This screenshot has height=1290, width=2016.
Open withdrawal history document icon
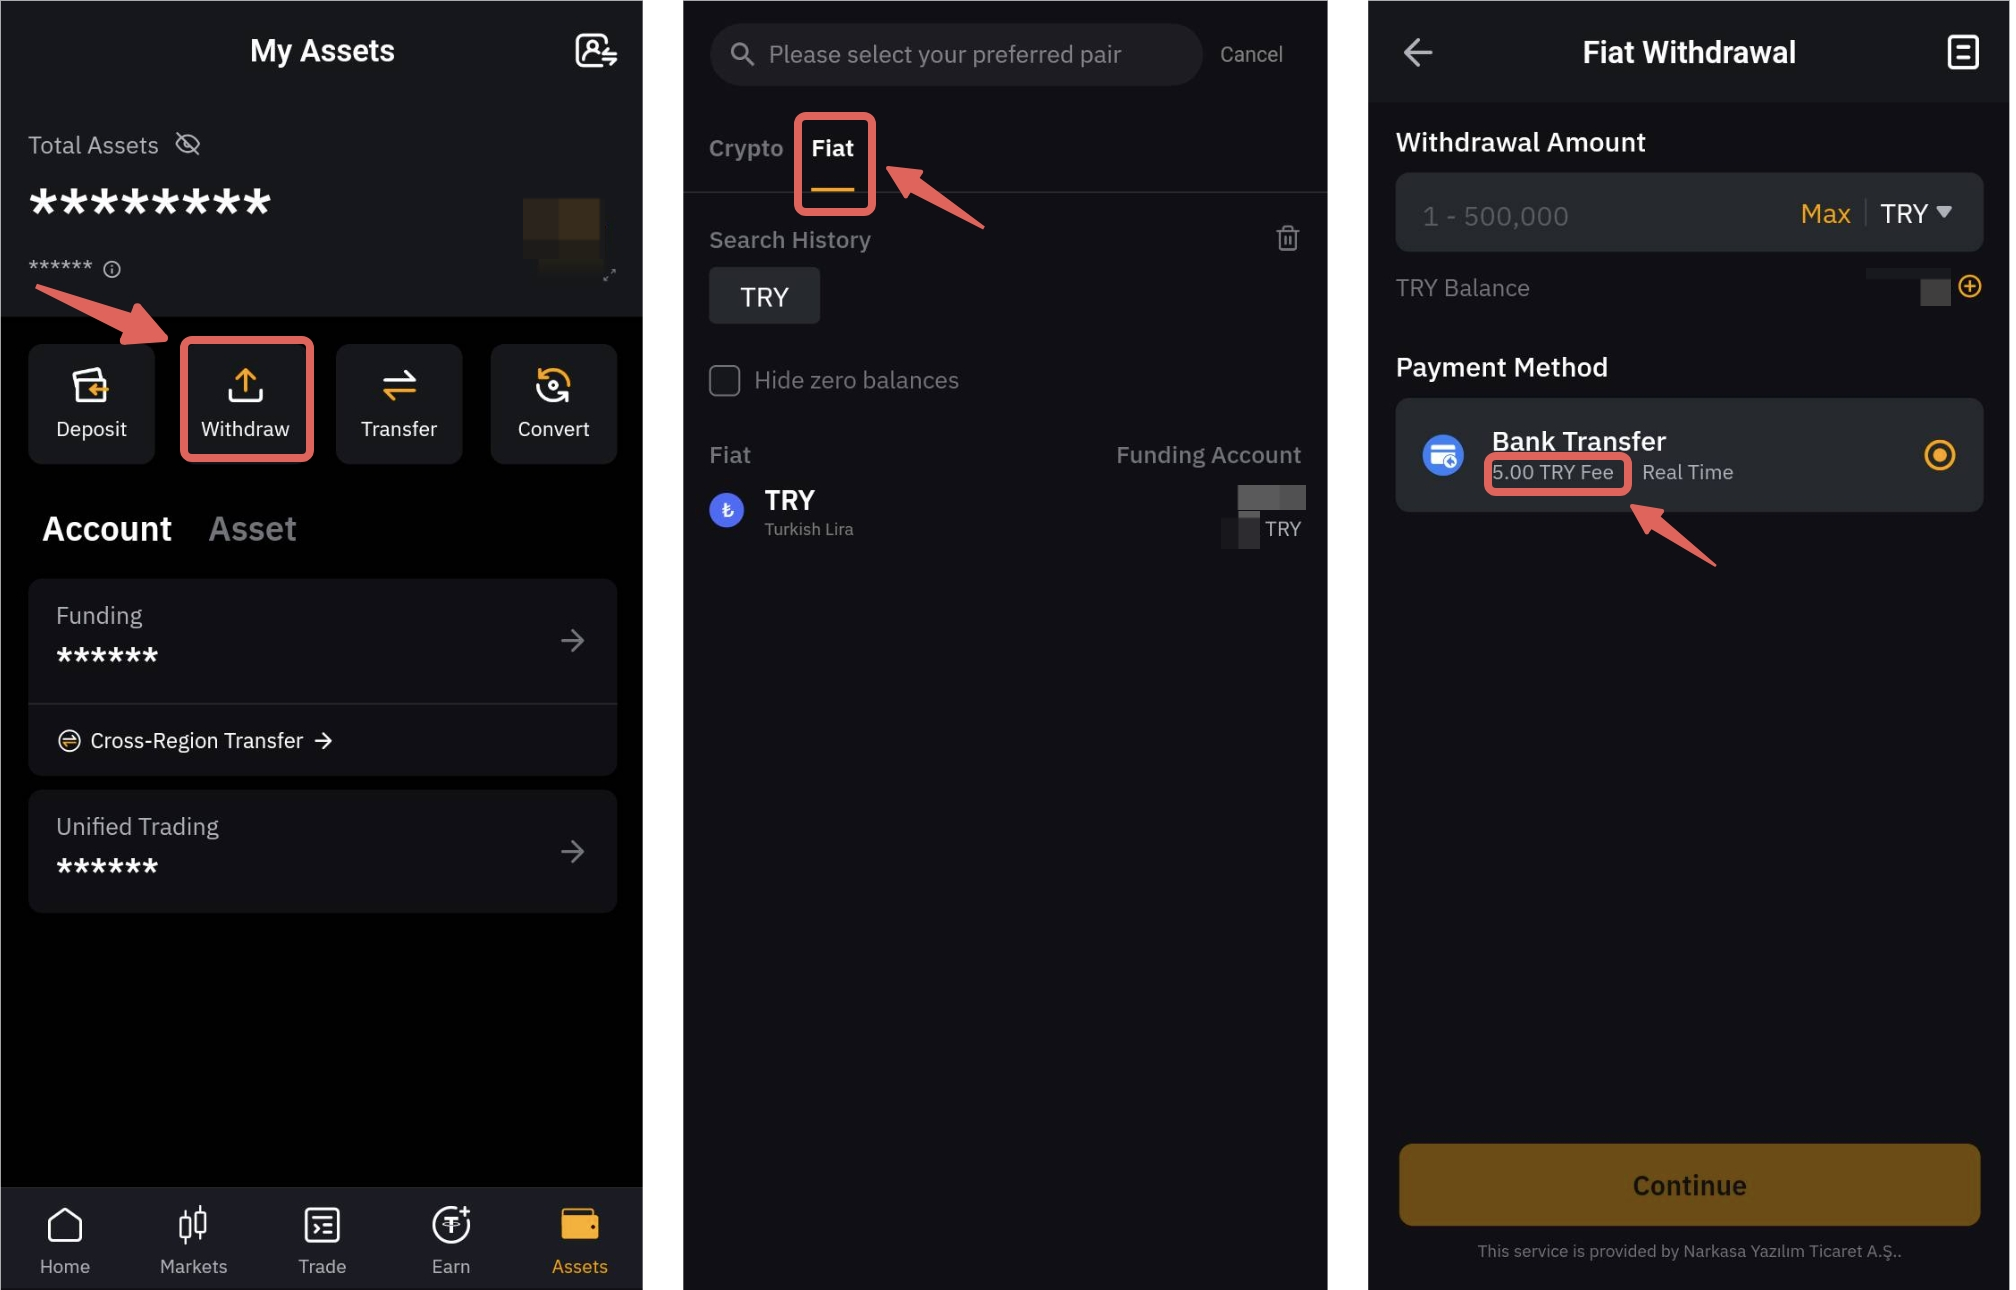point(1962,52)
